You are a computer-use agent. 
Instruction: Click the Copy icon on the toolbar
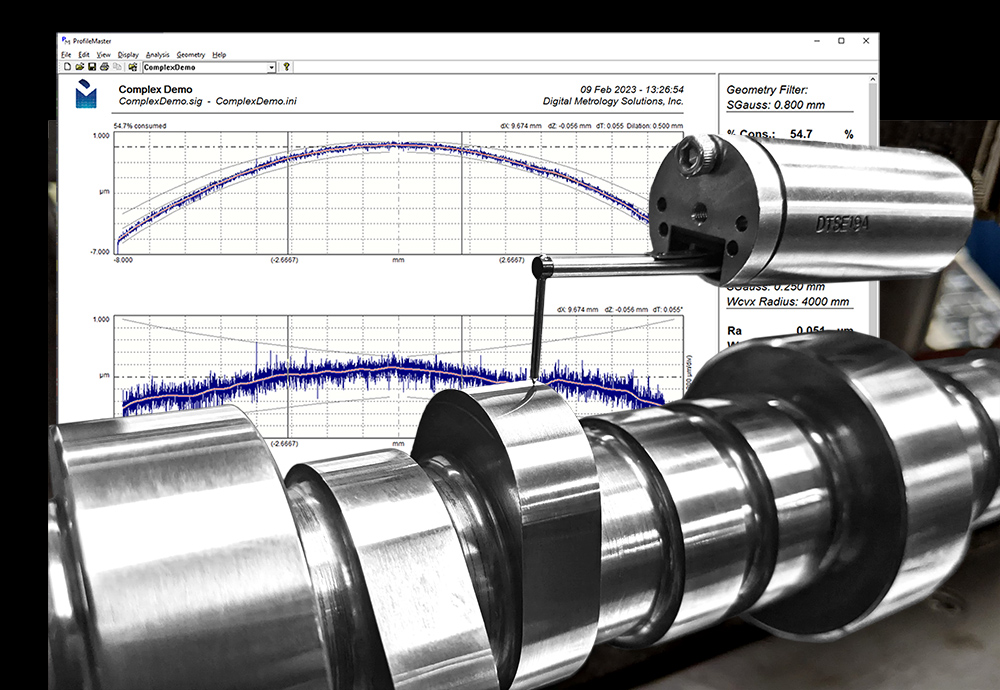pos(117,65)
